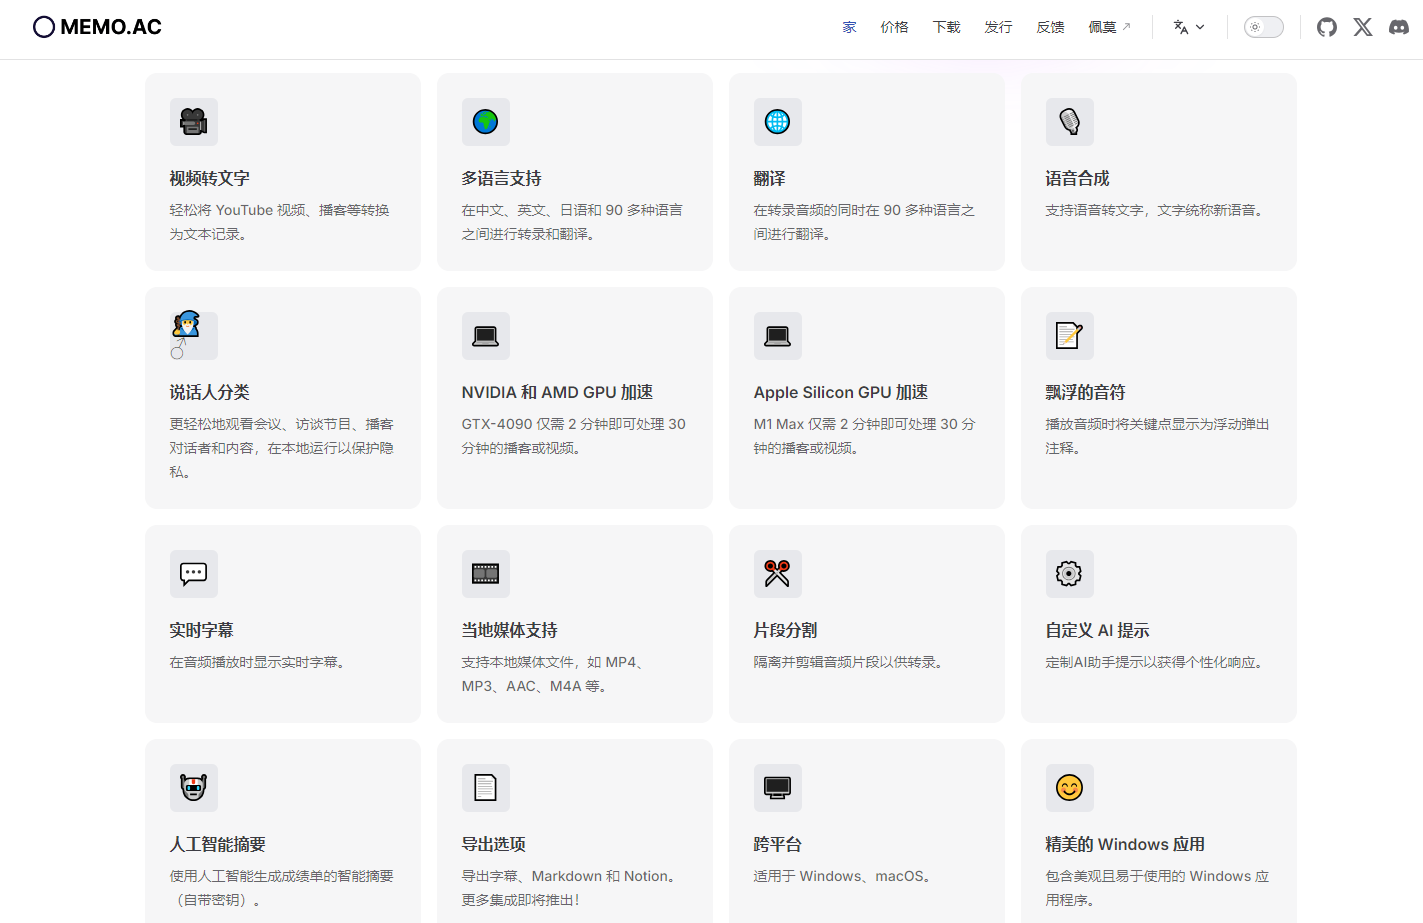Select the Apple Silicon GPU 加速 heading

[841, 392]
